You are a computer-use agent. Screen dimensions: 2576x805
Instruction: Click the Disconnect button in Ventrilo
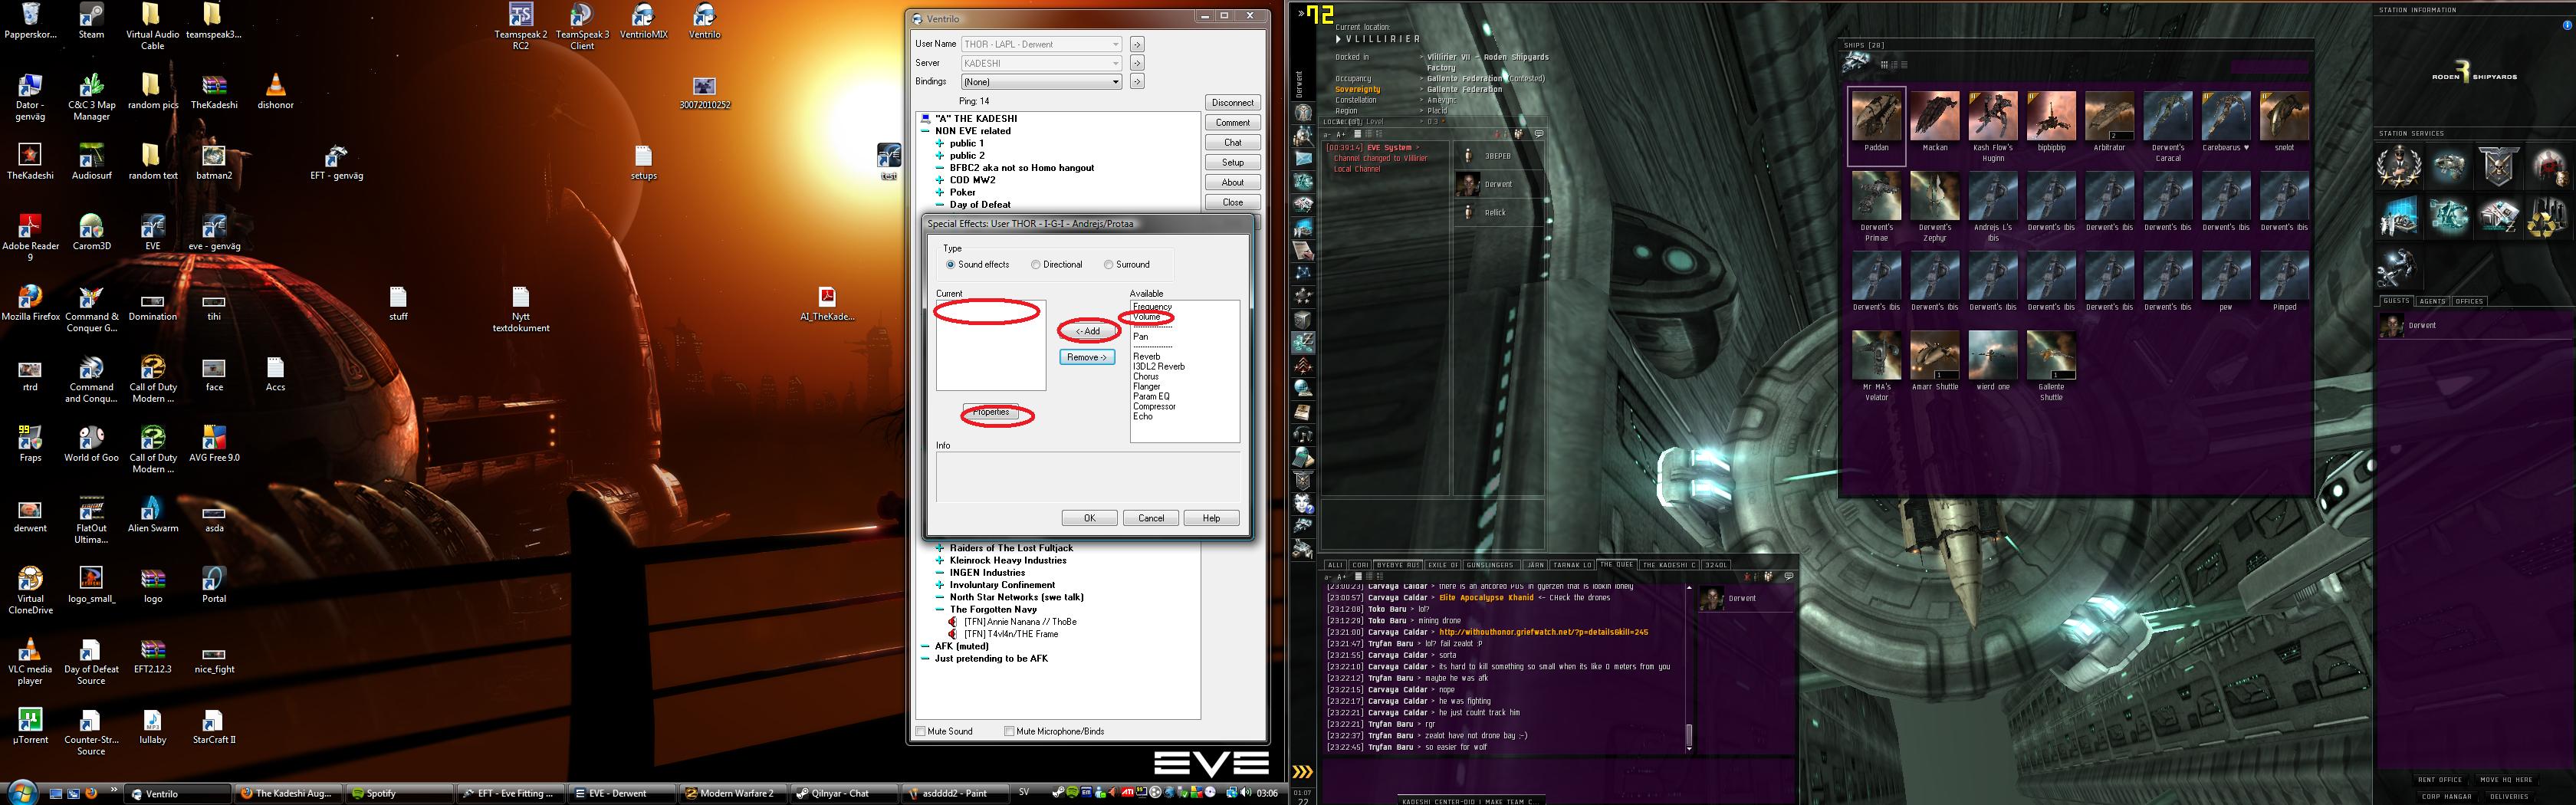tap(1232, 103)
